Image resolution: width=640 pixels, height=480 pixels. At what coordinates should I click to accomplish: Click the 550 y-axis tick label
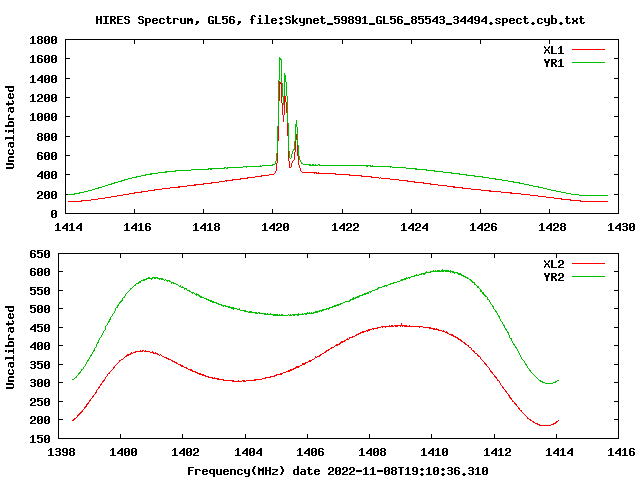(40, 291)
